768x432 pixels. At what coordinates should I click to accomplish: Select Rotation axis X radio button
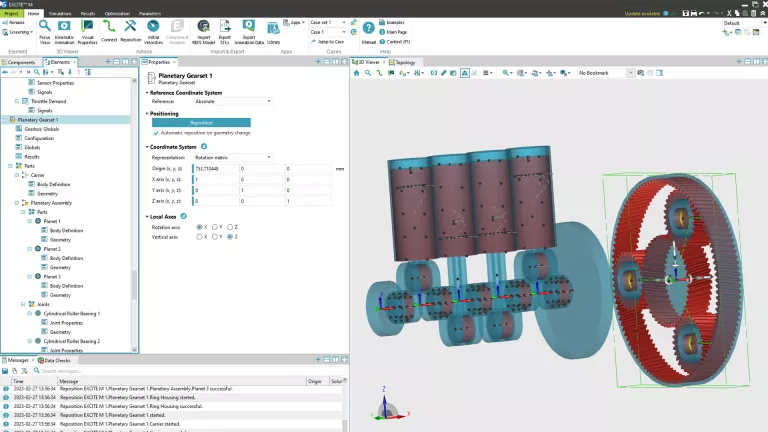199,227
